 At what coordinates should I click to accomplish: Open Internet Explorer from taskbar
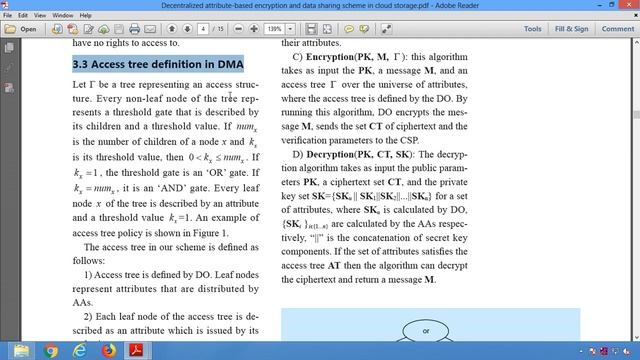pyautogui.click(x=80, y=351)
